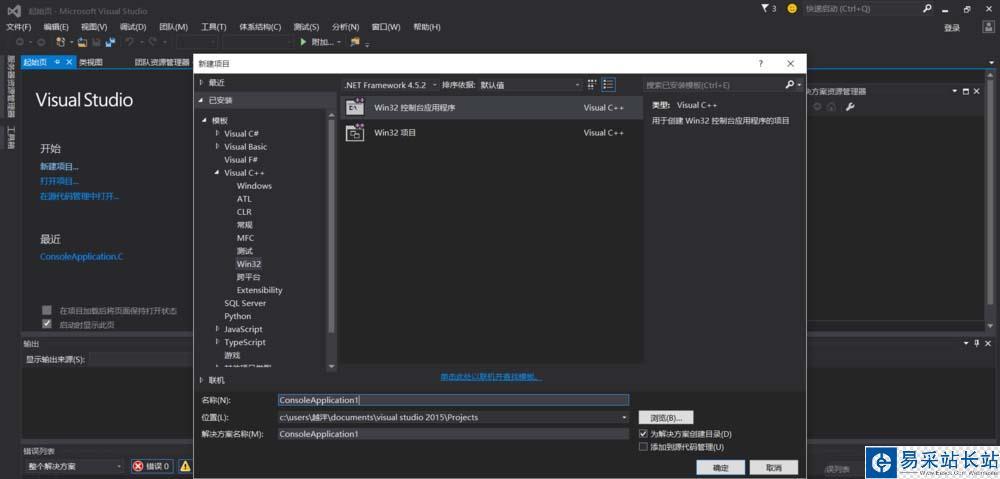Click the online templates search link

tap(491, 377)
